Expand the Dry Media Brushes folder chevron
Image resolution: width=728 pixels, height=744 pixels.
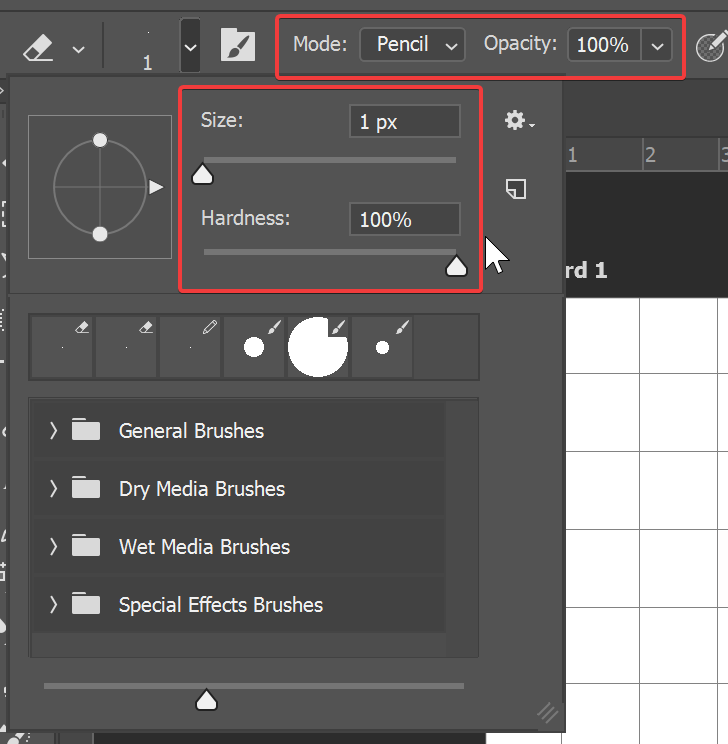(x=54, y=489)
